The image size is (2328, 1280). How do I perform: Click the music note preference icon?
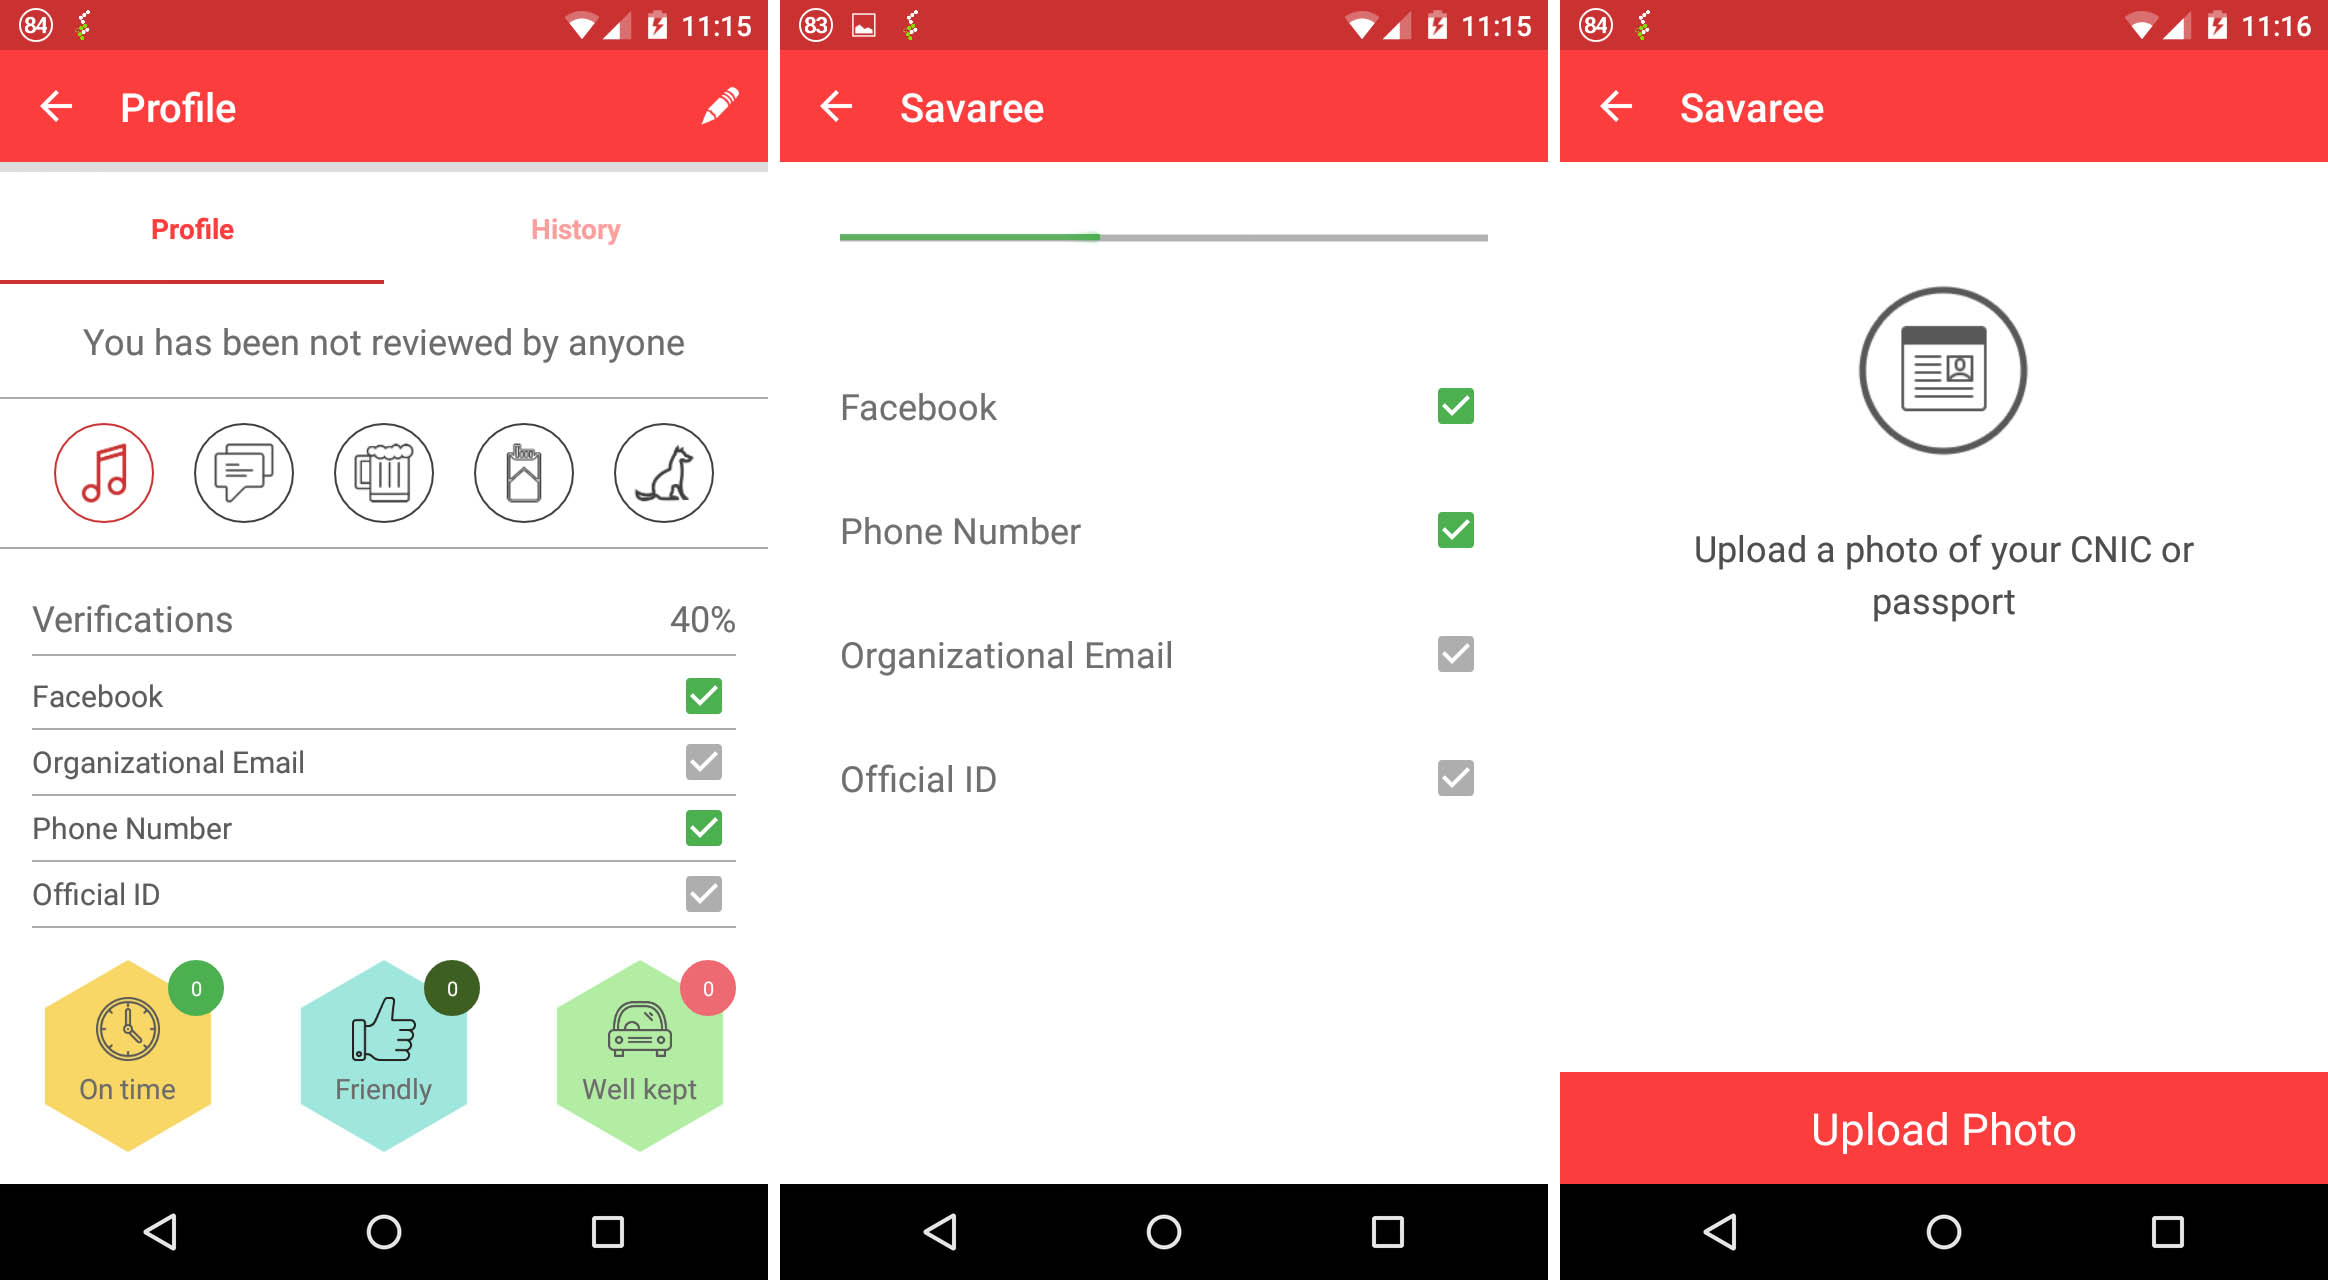tap(101, 473)
